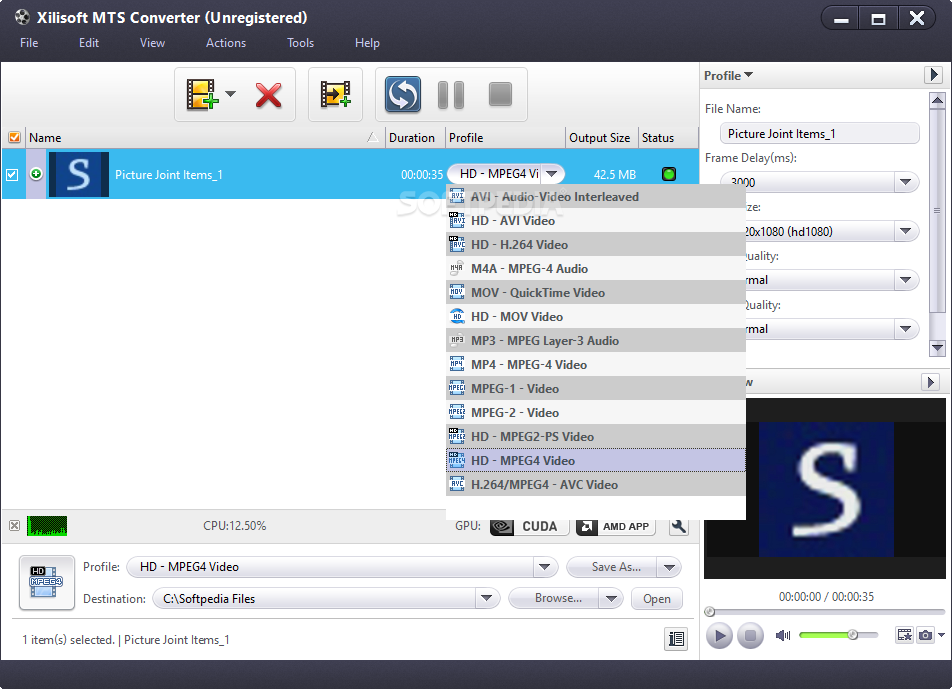The image size is (952, 689).
Task: Click the Add Output Profile icon
Action: (335, 95)
